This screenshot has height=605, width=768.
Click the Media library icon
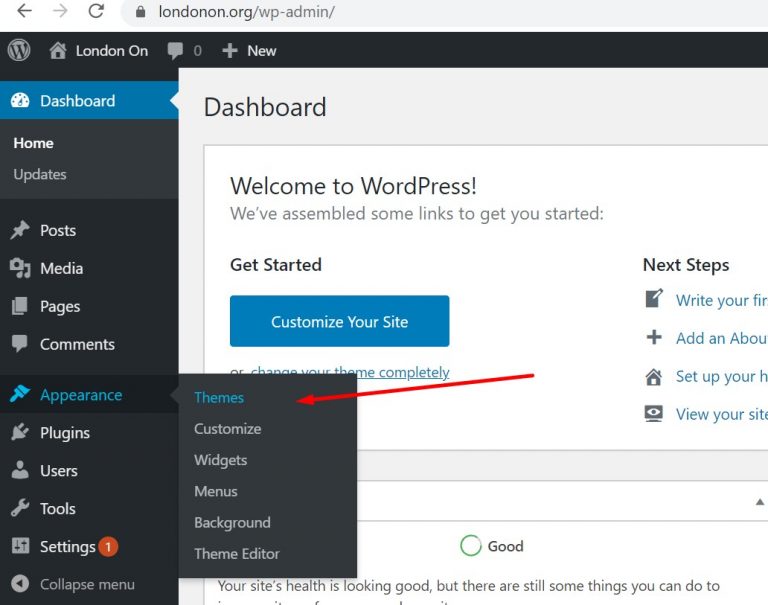click(20, 268)
